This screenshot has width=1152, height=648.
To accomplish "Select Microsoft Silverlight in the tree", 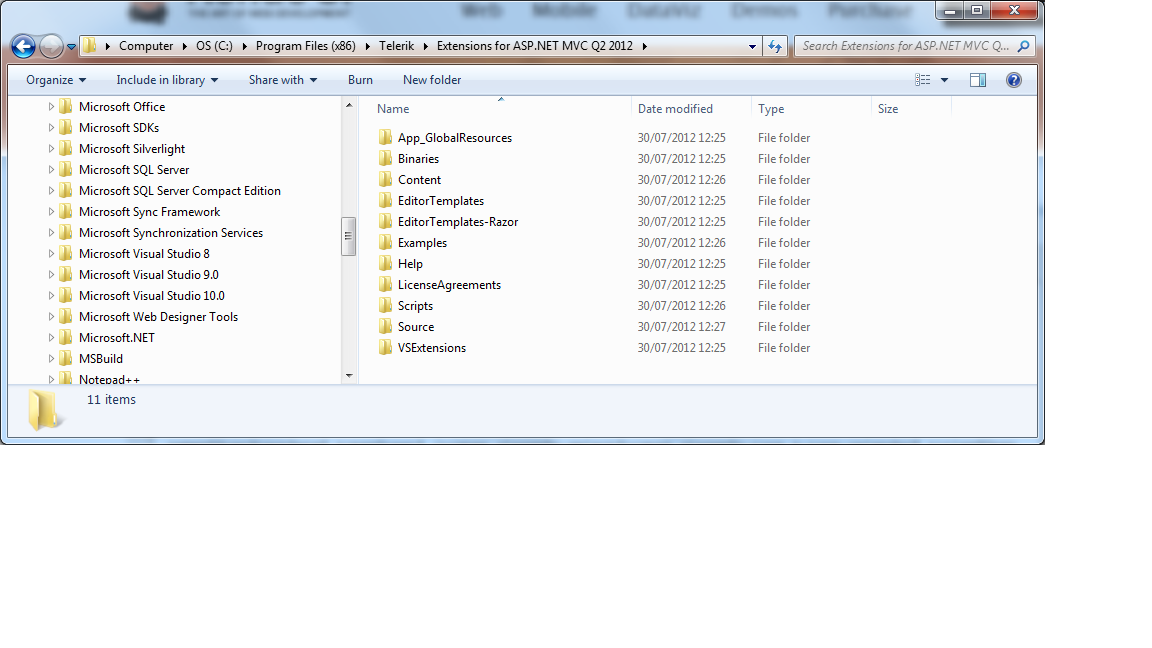I will [x=132, y=149].
